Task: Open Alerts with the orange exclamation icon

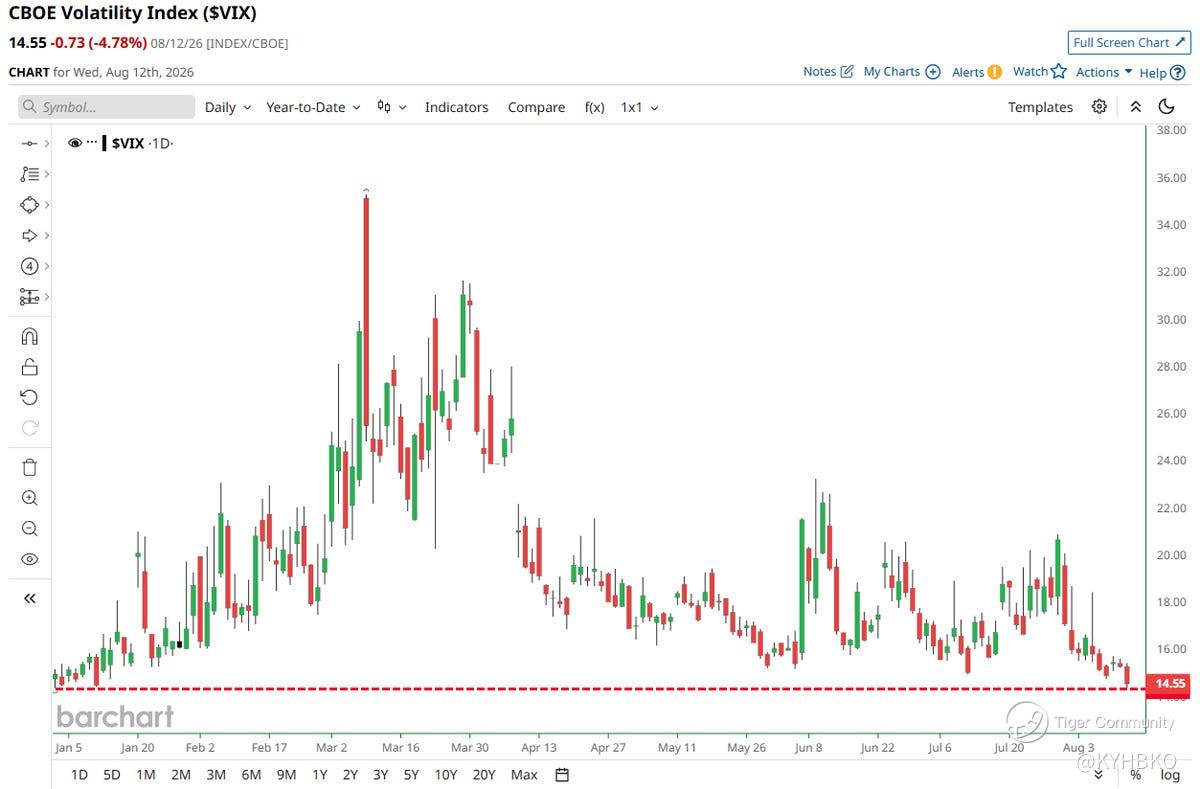Action: coord(994,72)
